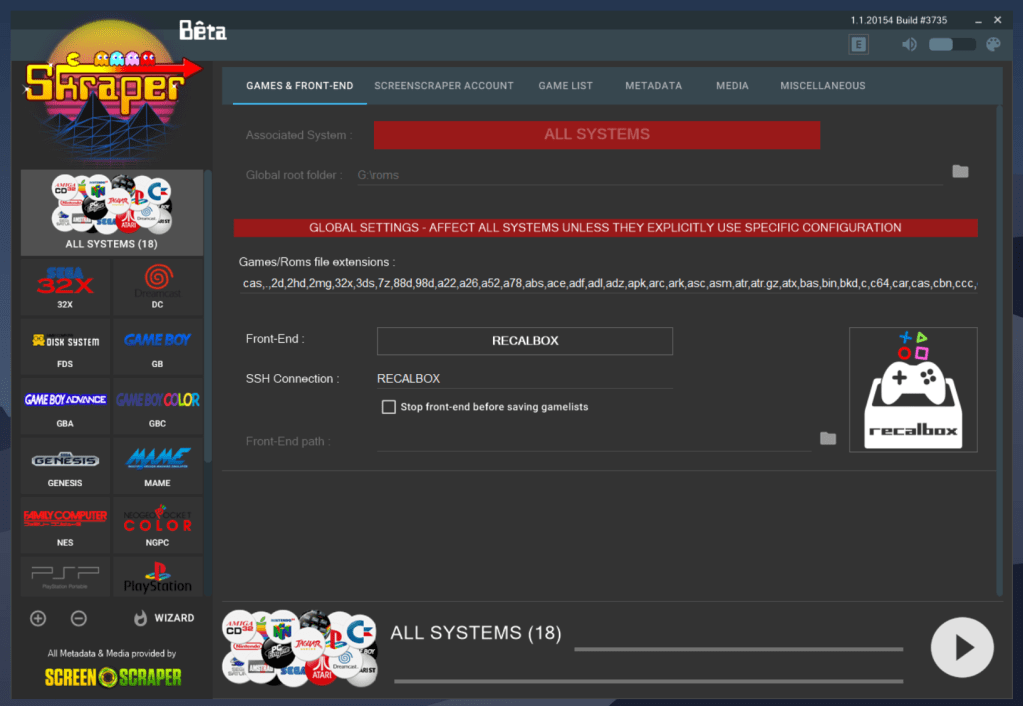Launch the Wizard
Image resolution: width=1023 pixels, height=706 pixels.
[164, 618]
